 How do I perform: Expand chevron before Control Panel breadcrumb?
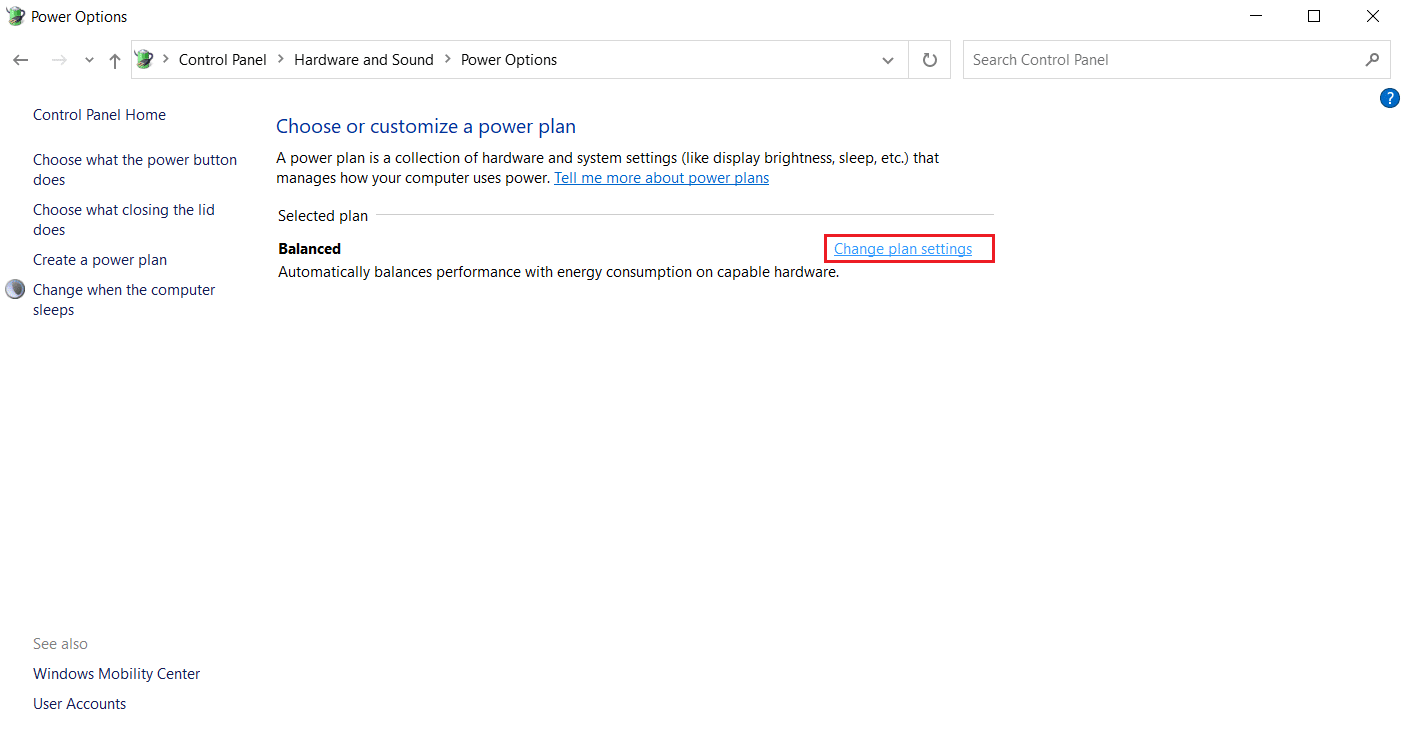(166, 60)
